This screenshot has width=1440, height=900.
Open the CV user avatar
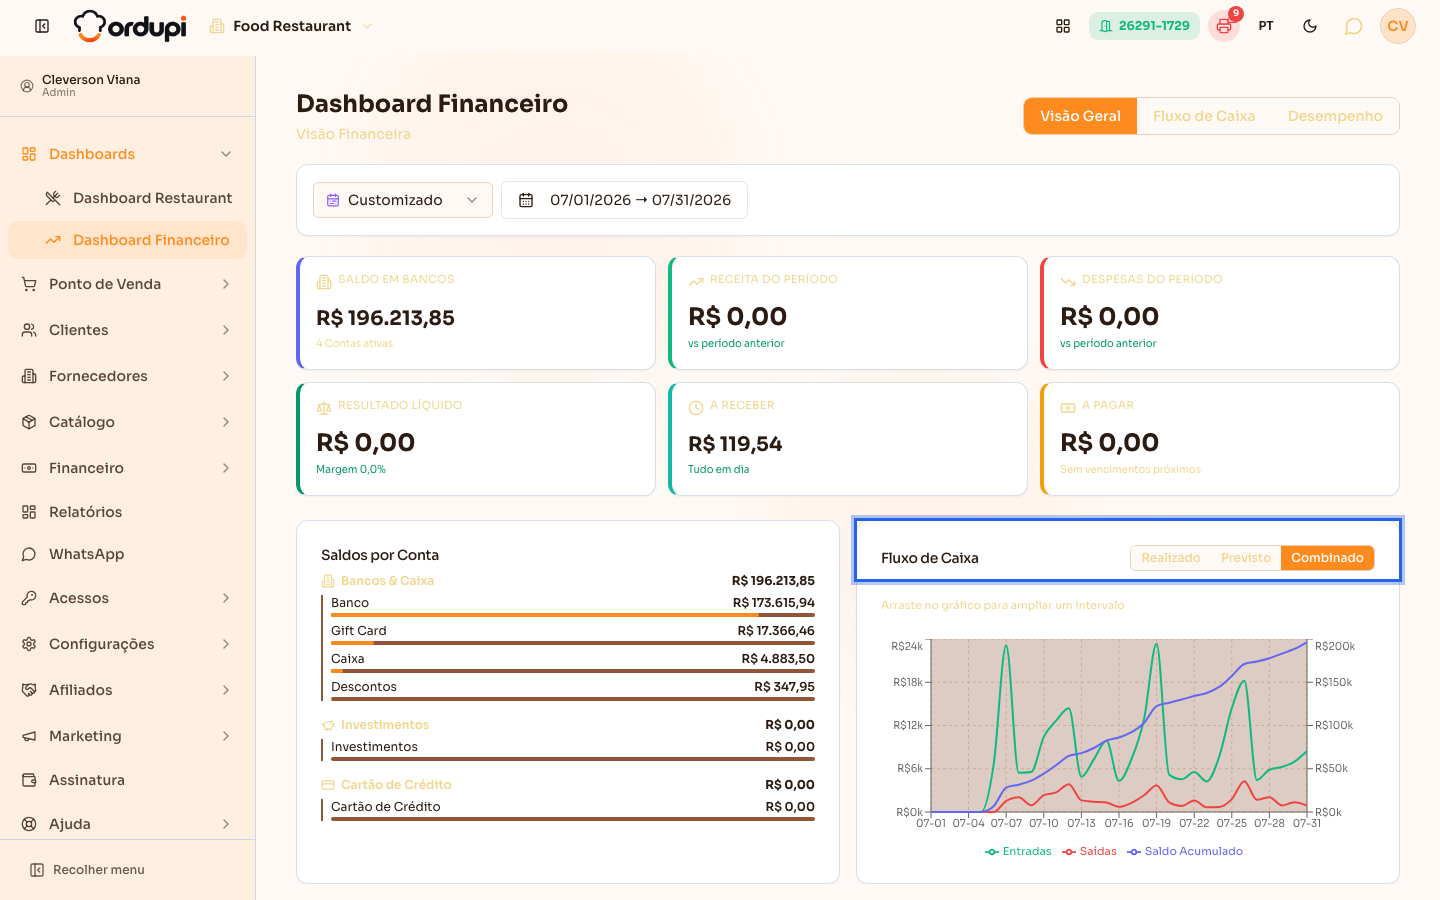pos(1398,26)
